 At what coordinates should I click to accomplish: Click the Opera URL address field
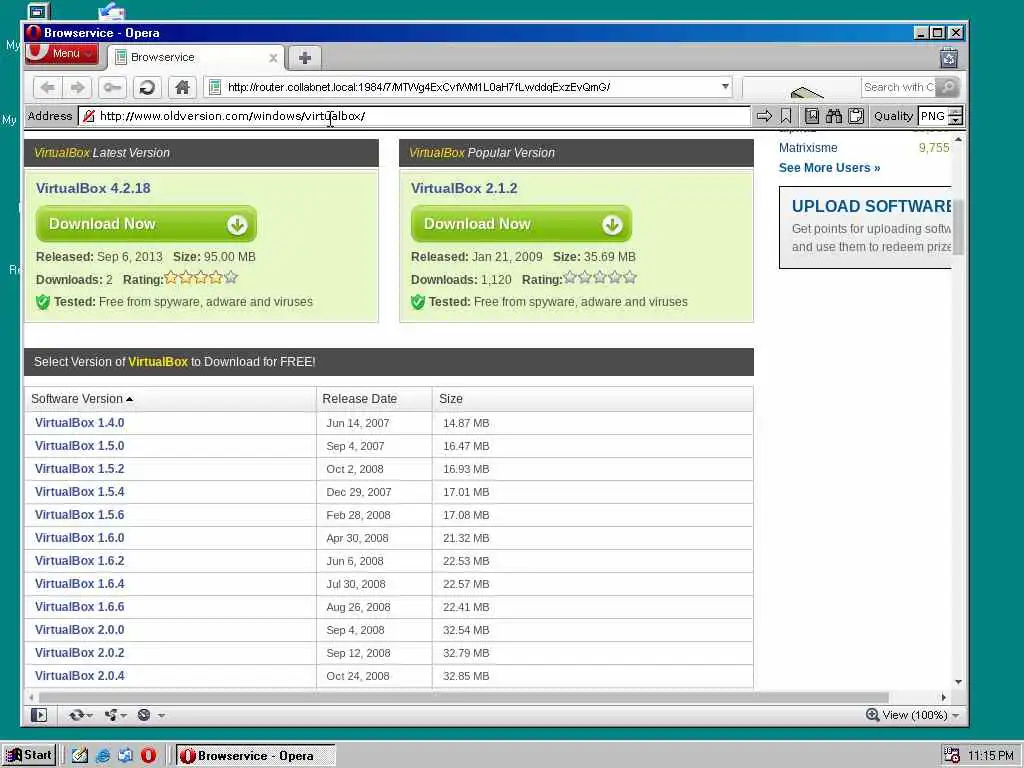(467, 87)
